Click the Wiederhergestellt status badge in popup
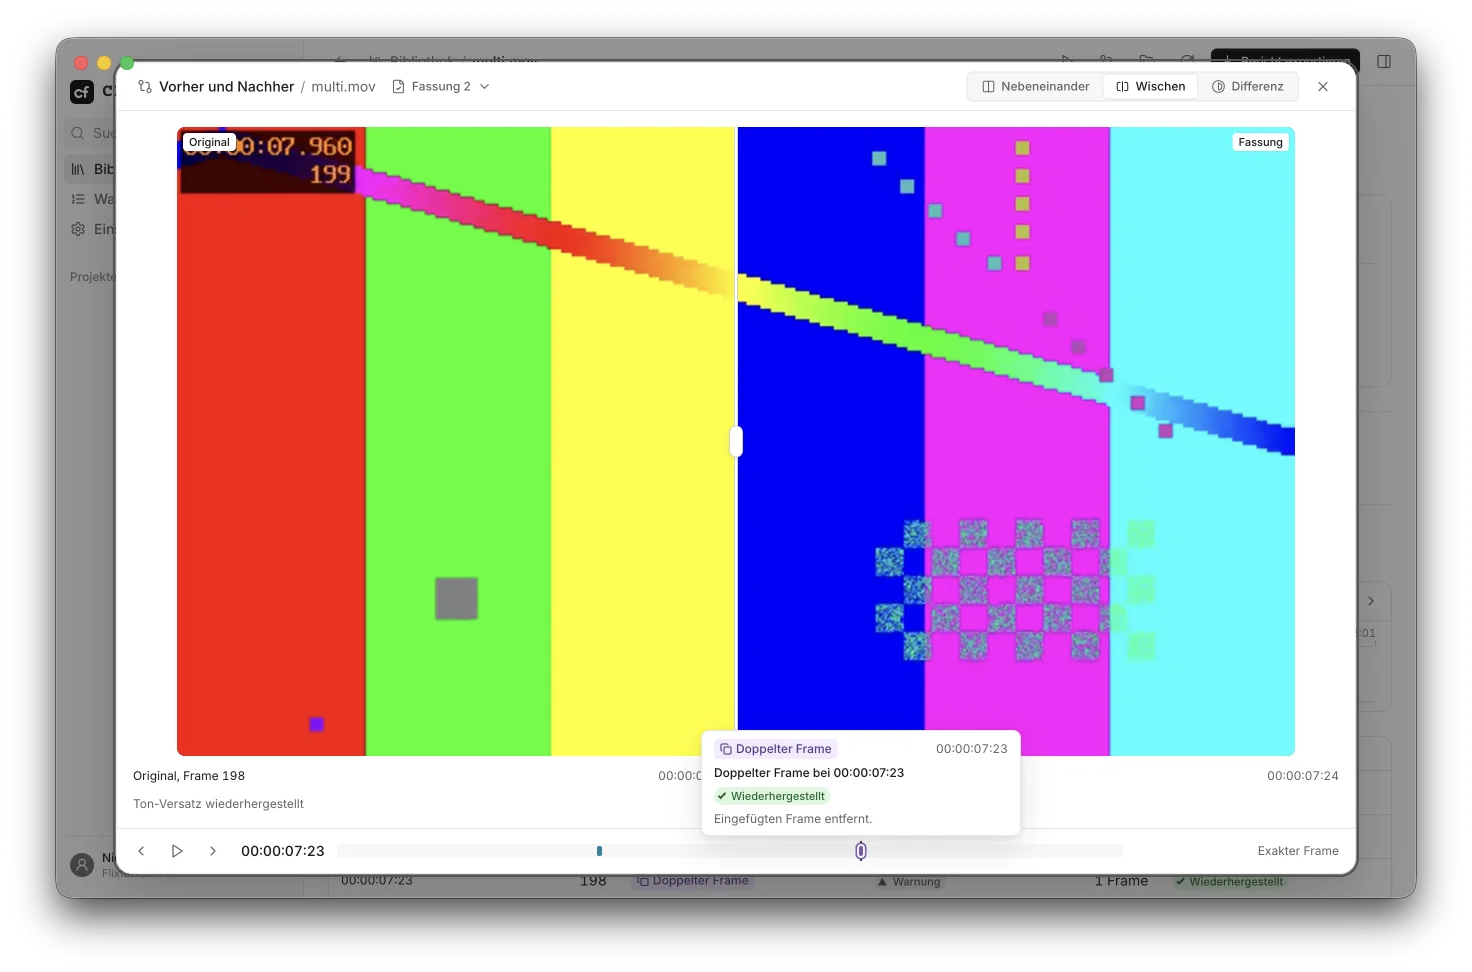 click(x=771, y=796)
